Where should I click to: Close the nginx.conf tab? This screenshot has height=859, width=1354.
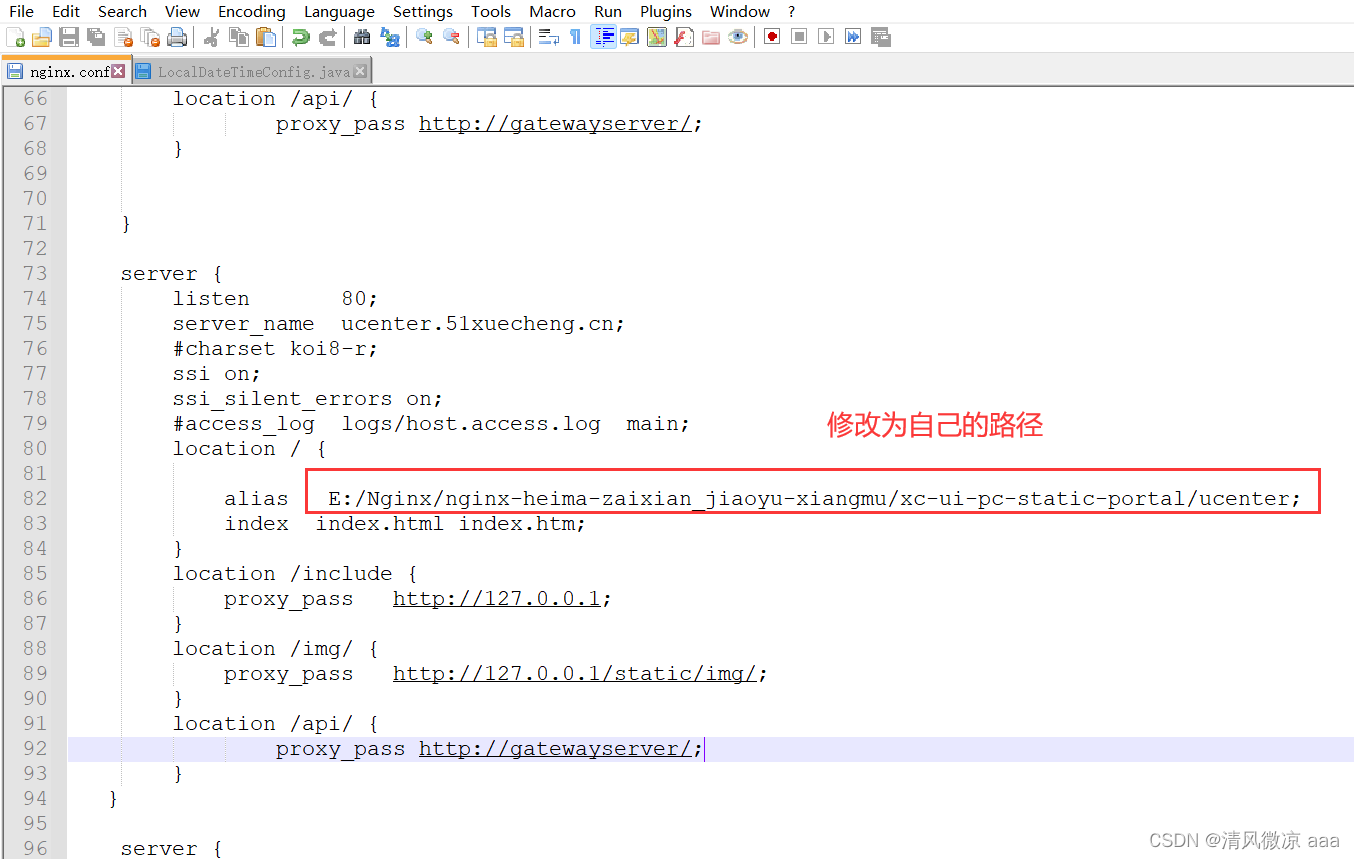point(119,71)
